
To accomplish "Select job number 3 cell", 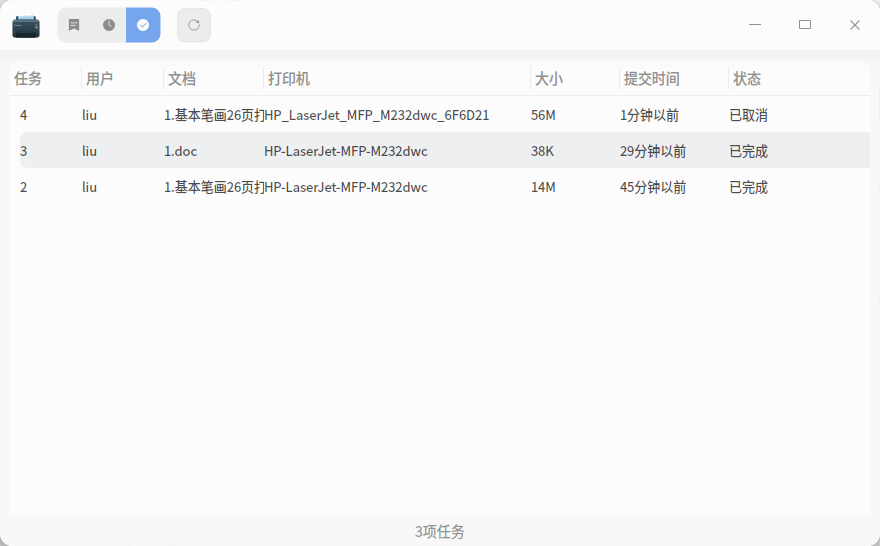I will [x=24, y=152].
